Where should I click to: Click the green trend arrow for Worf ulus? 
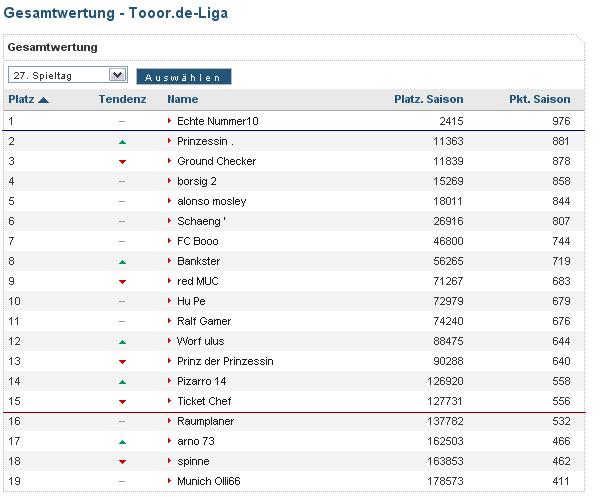pyautogui.click(x=122, y=342)
